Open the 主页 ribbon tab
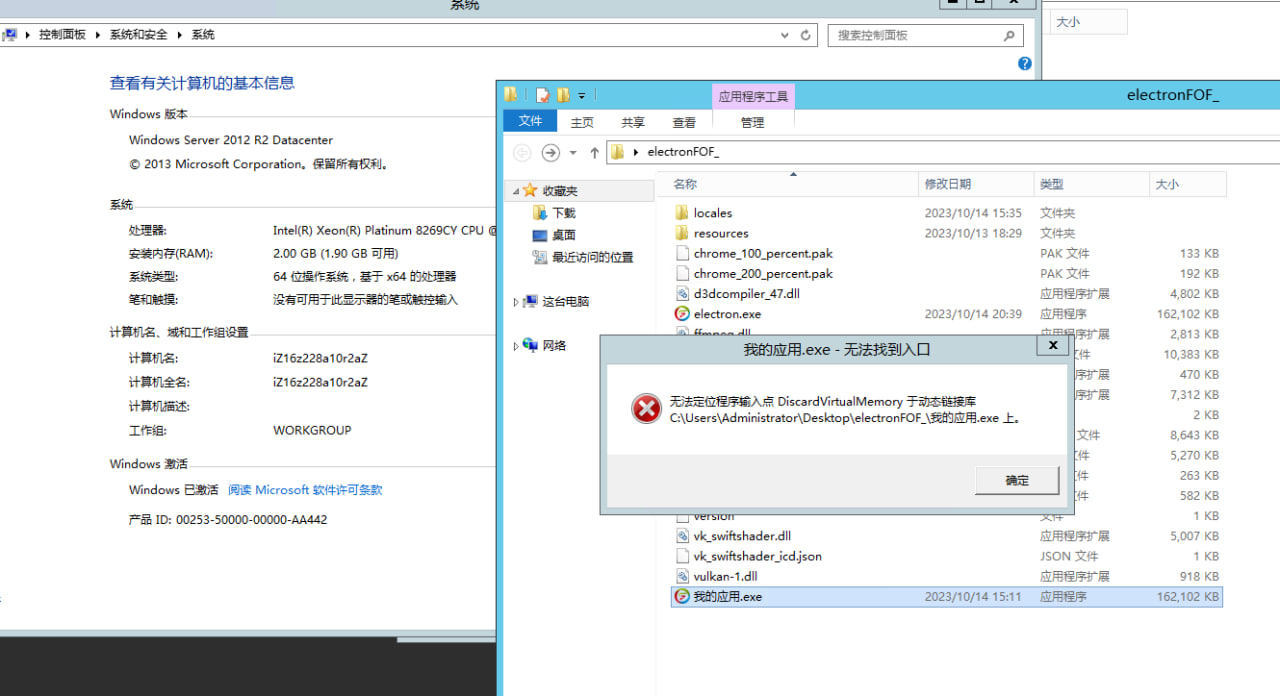1280x696 pixels. click(x=582, y=122)
